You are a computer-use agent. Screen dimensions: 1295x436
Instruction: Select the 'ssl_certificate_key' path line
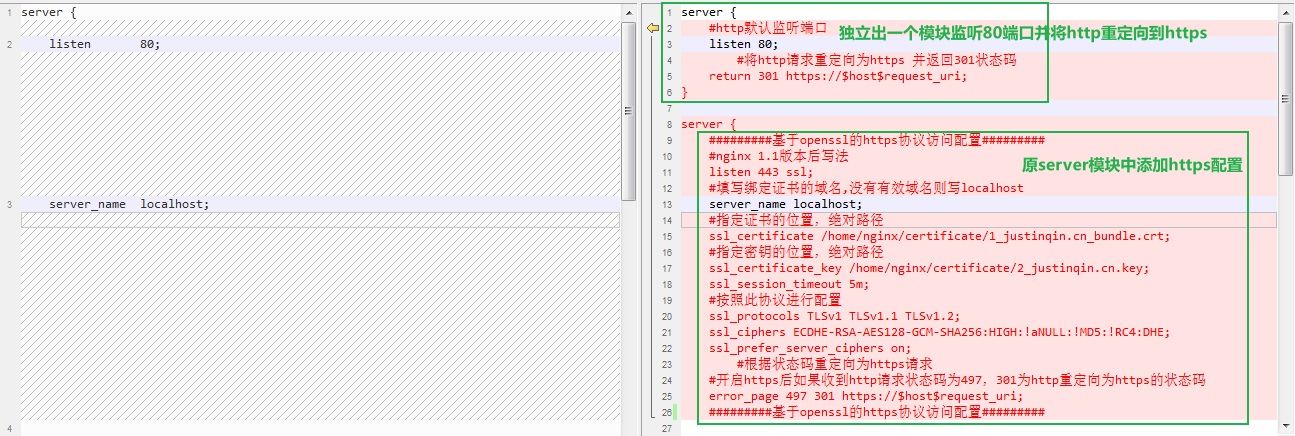coord(929,268)
